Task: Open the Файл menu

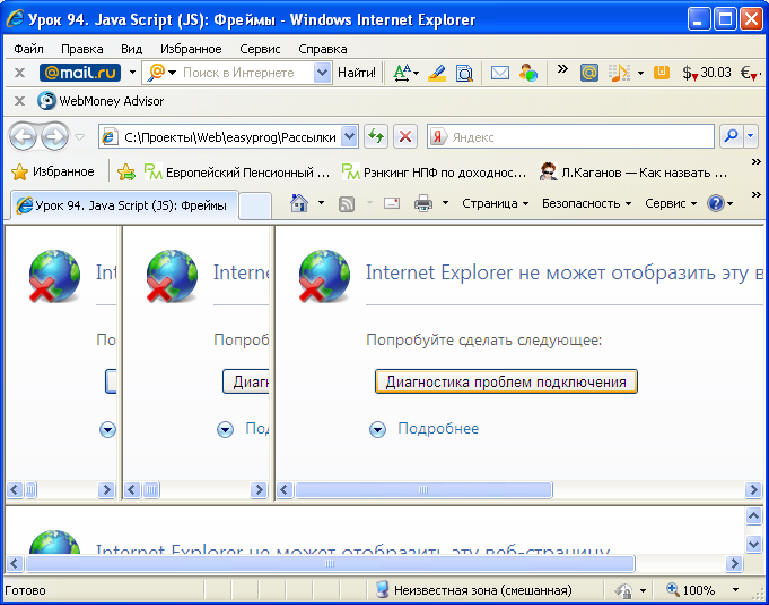Action: [28, 49]
